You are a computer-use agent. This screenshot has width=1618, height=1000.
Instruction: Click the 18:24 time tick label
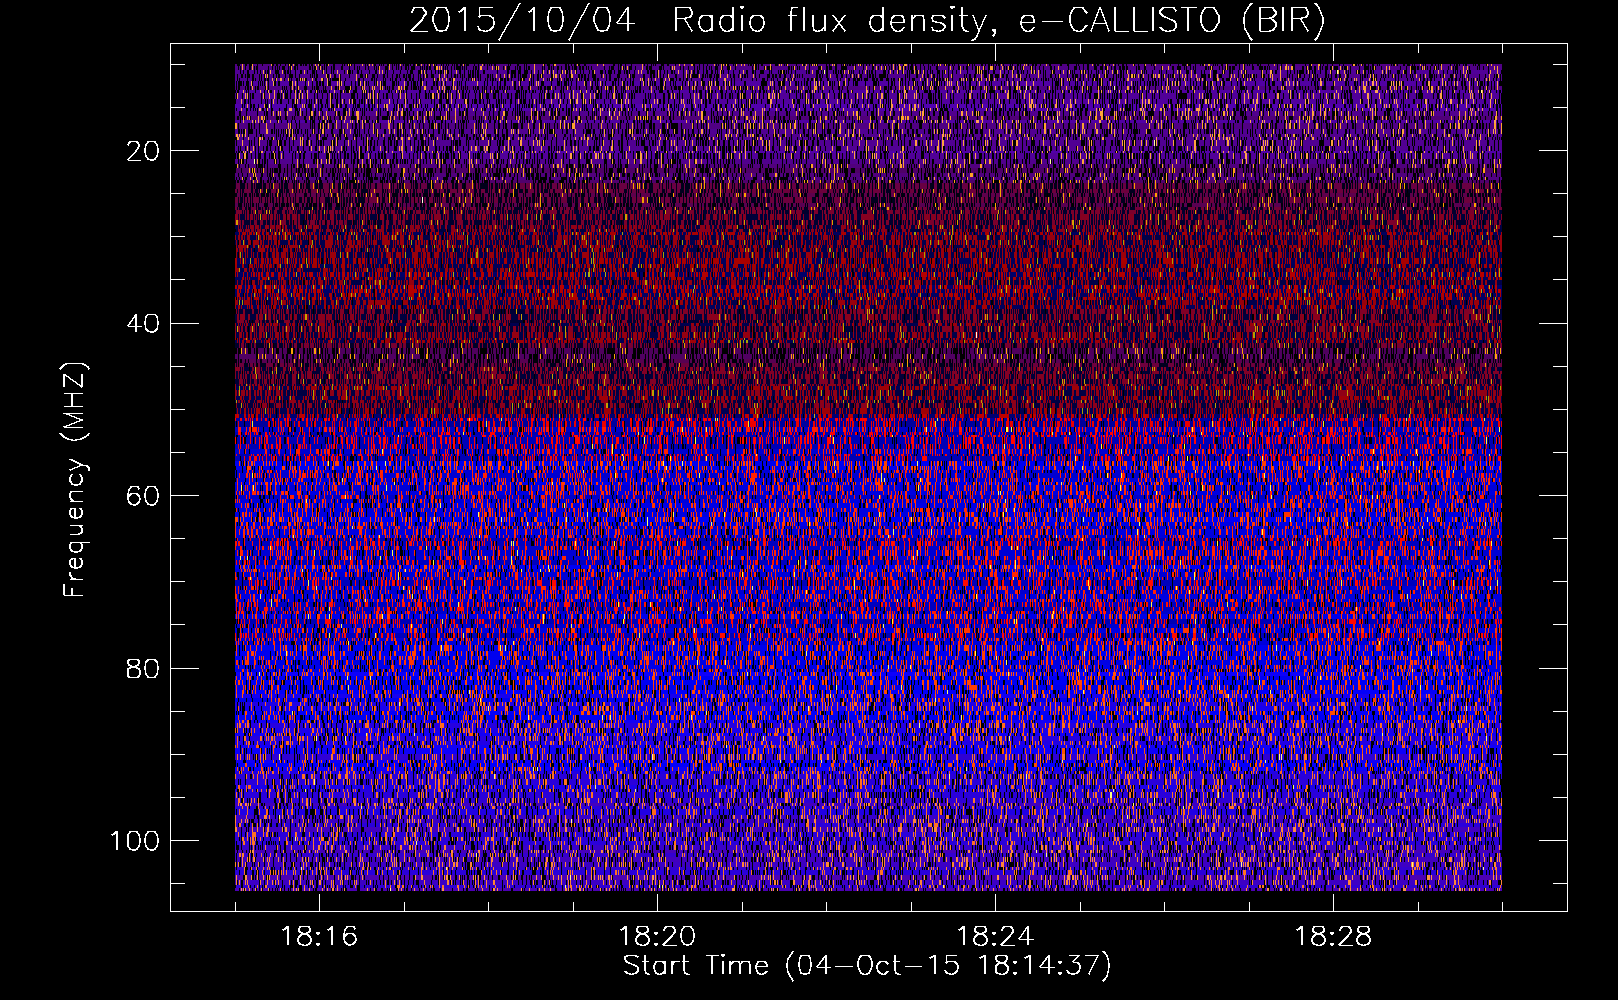[x=995, y=937]
